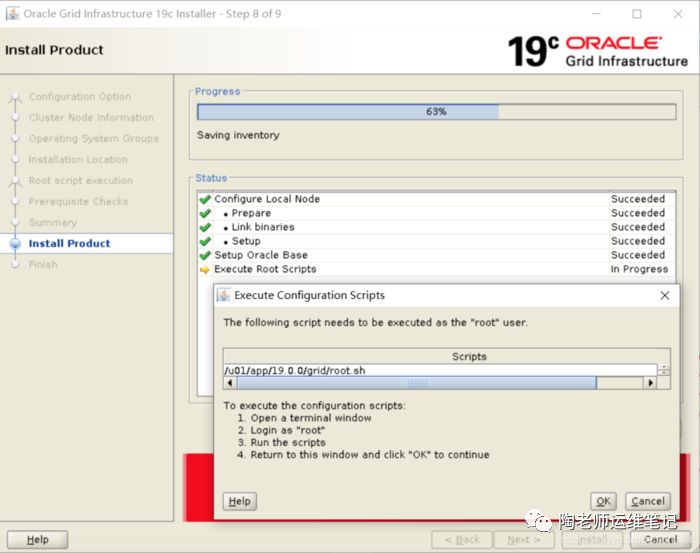Click Operating System Groups step
Viewport: 700px width, 553px height.
click(x=93, y=138)
